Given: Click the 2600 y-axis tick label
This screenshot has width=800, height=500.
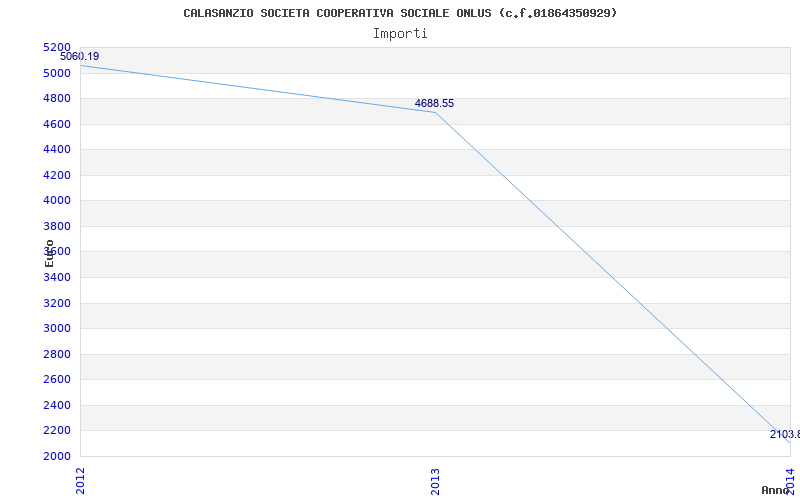Looking at the screenshot, I should 57,380.
